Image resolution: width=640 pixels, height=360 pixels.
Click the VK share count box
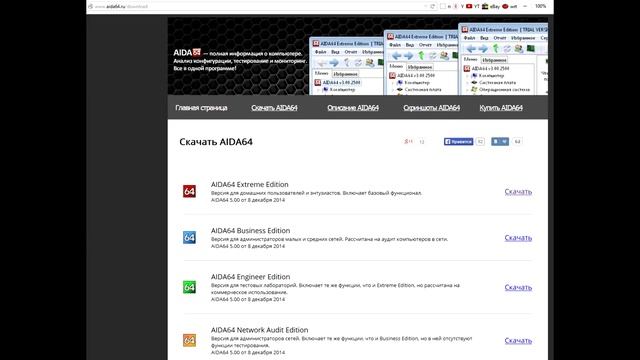pos(517,142)
